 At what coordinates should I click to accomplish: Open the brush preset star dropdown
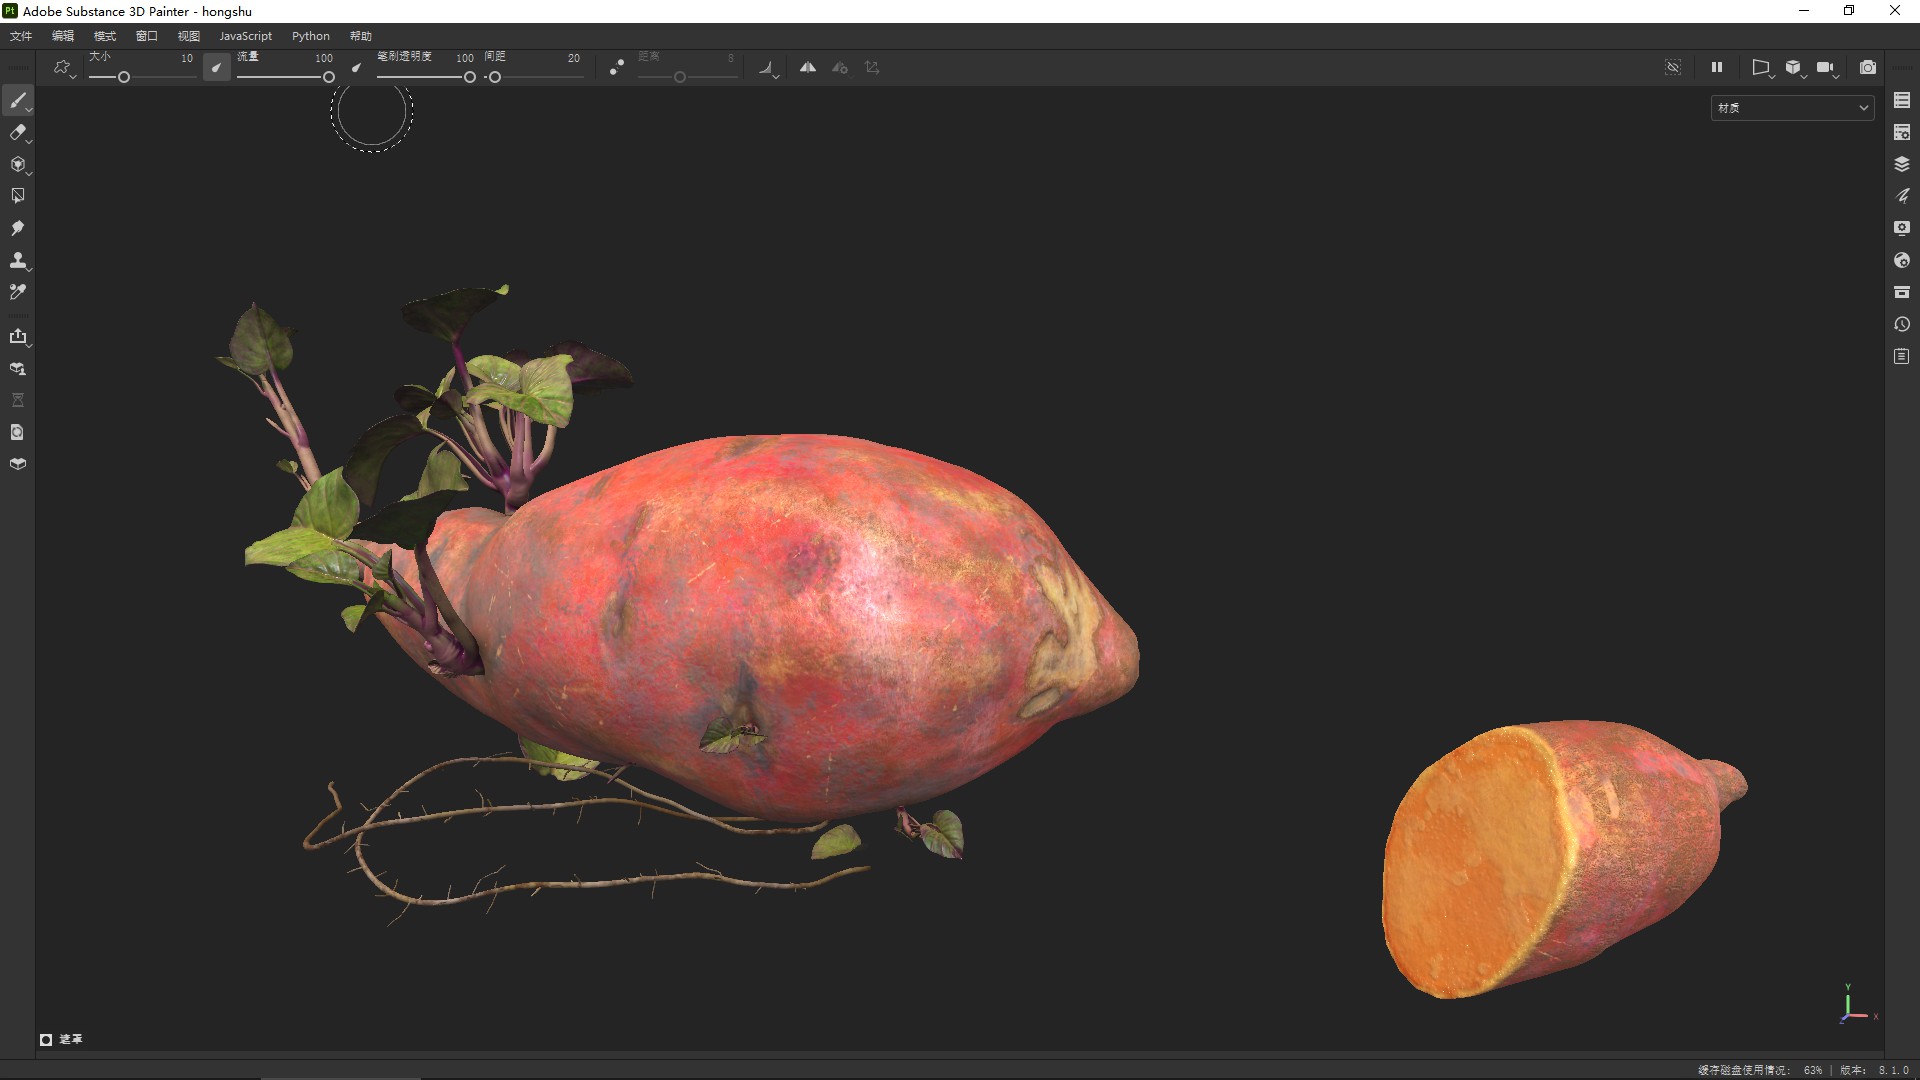tap(63, 68)
